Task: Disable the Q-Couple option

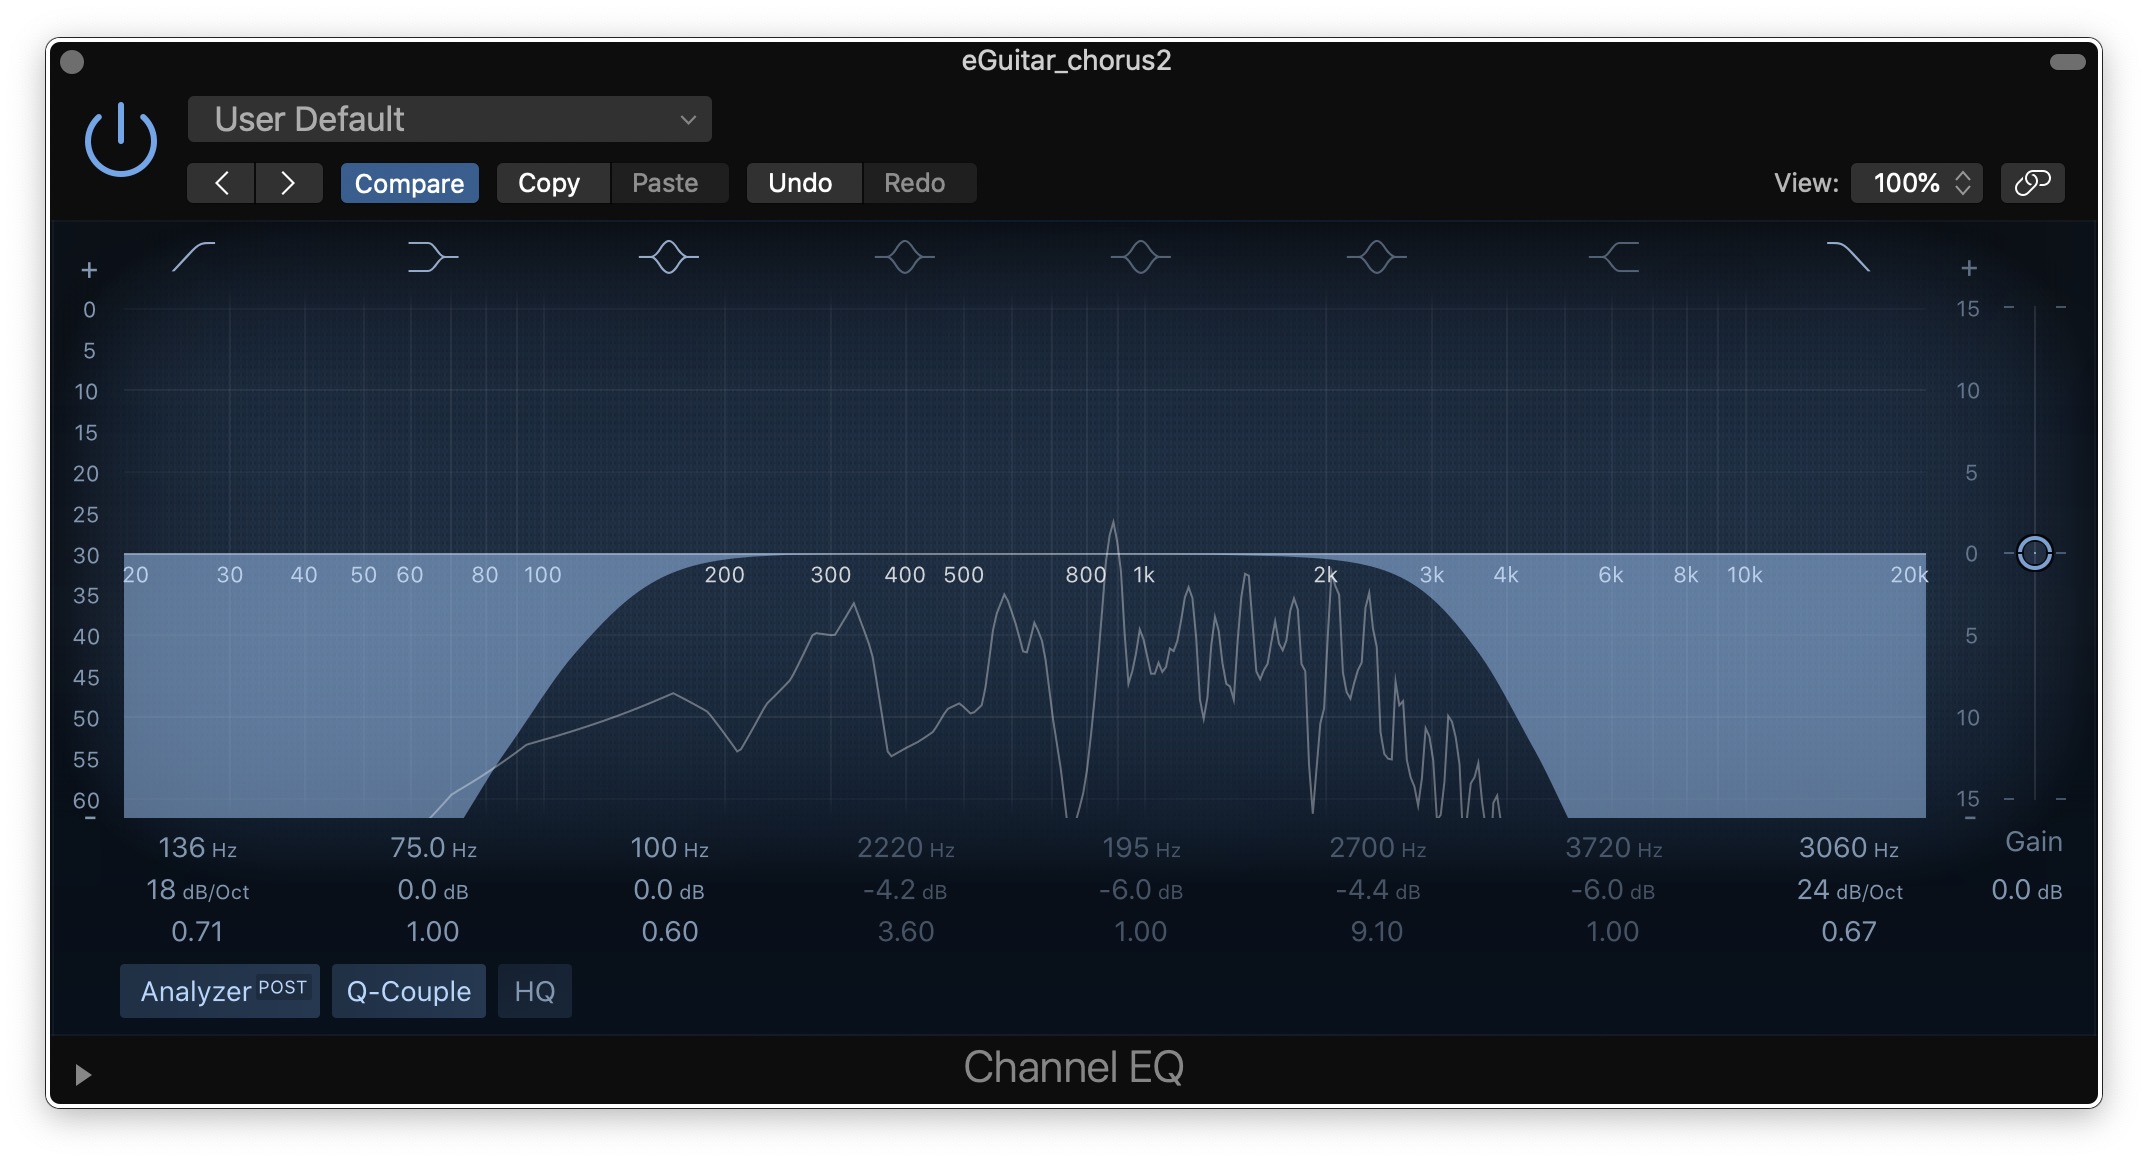Action: (408, 991)
